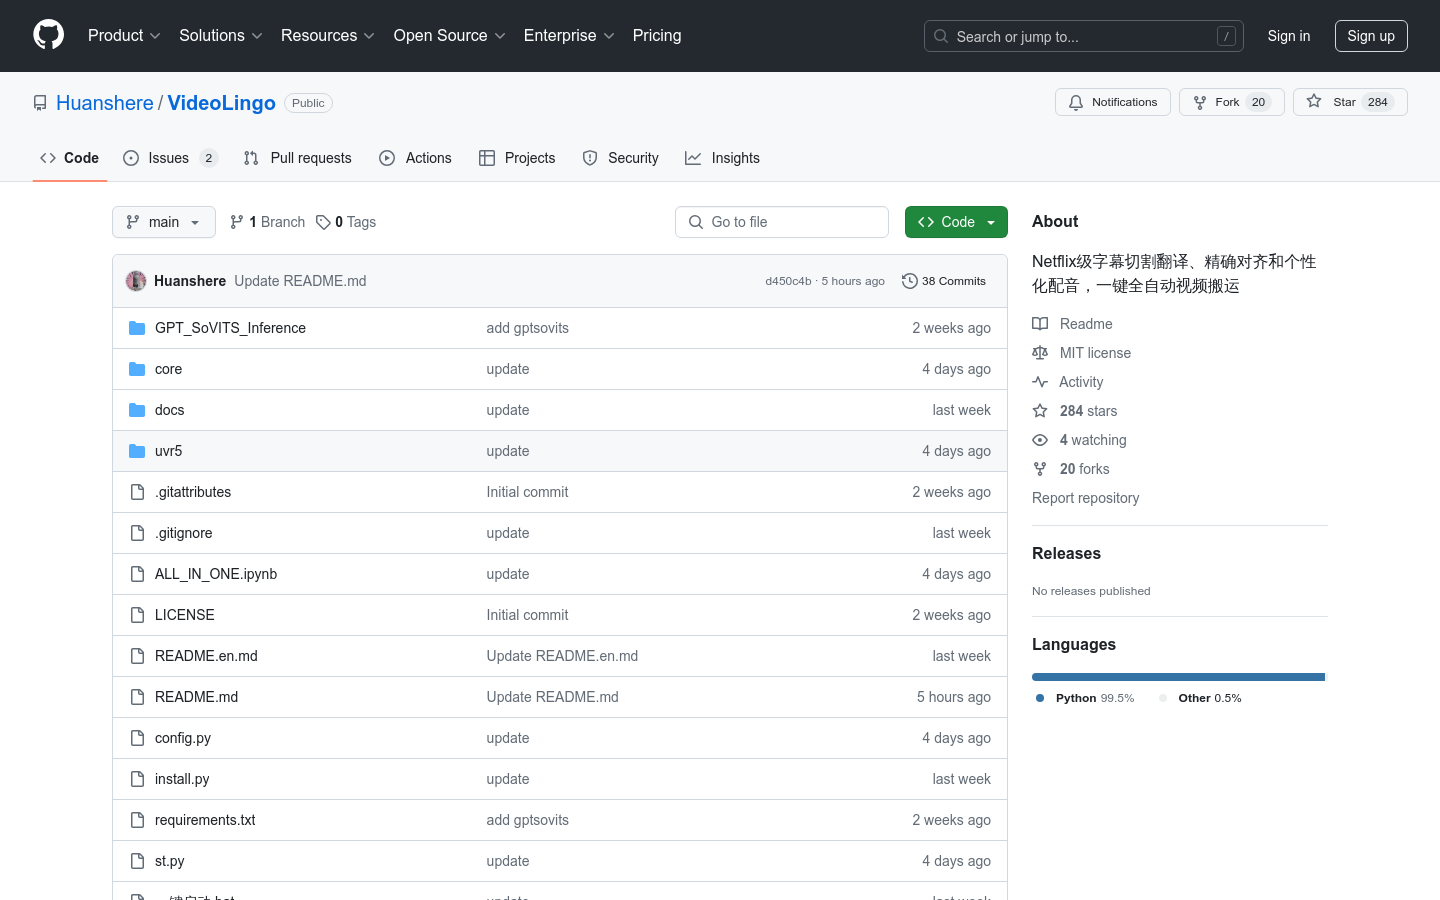Click the Python language bar segment
The height and width of the screenshot is (900, 1440).
[x=1177, y=677]
